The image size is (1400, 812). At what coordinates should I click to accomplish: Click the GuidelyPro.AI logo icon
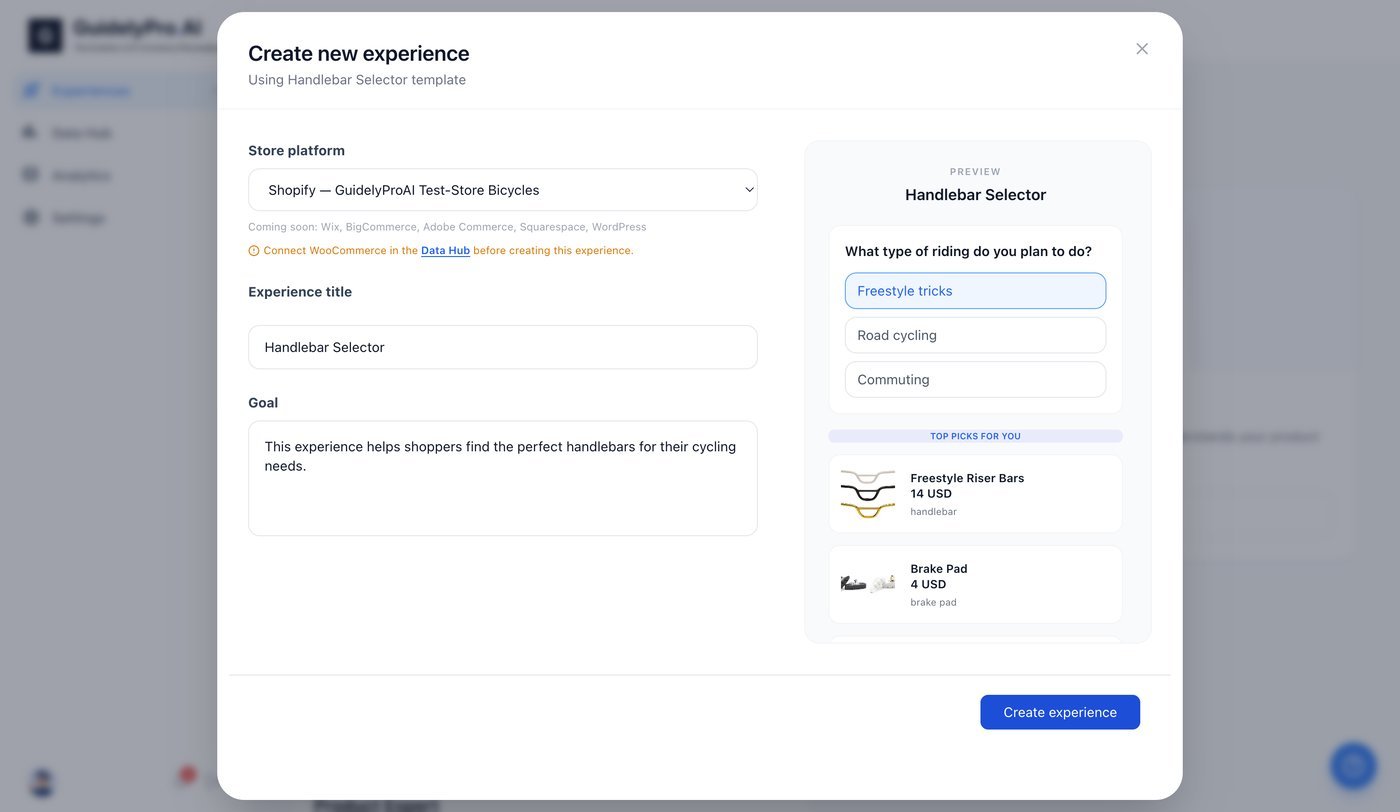point(45,35)
